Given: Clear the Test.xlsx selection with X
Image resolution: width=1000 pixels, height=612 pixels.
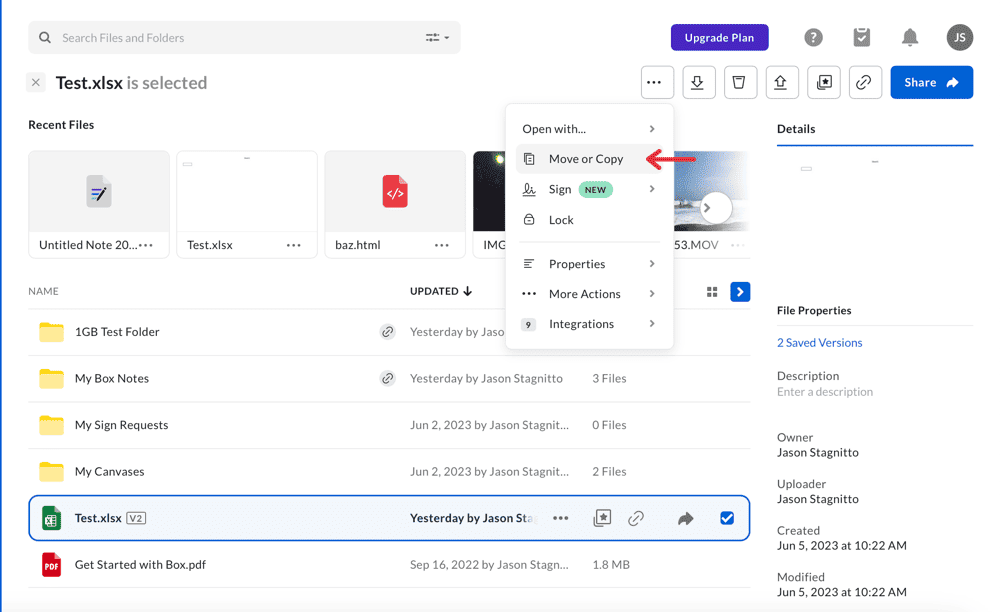Looking at the screenshot, I should coord(36,82).
